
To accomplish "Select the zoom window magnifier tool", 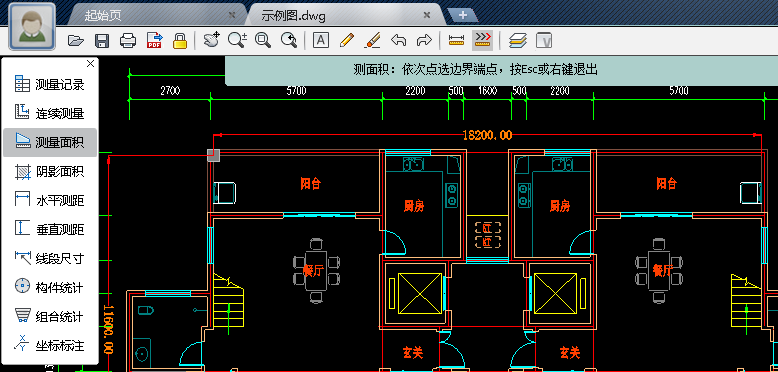I will point(263,40).
